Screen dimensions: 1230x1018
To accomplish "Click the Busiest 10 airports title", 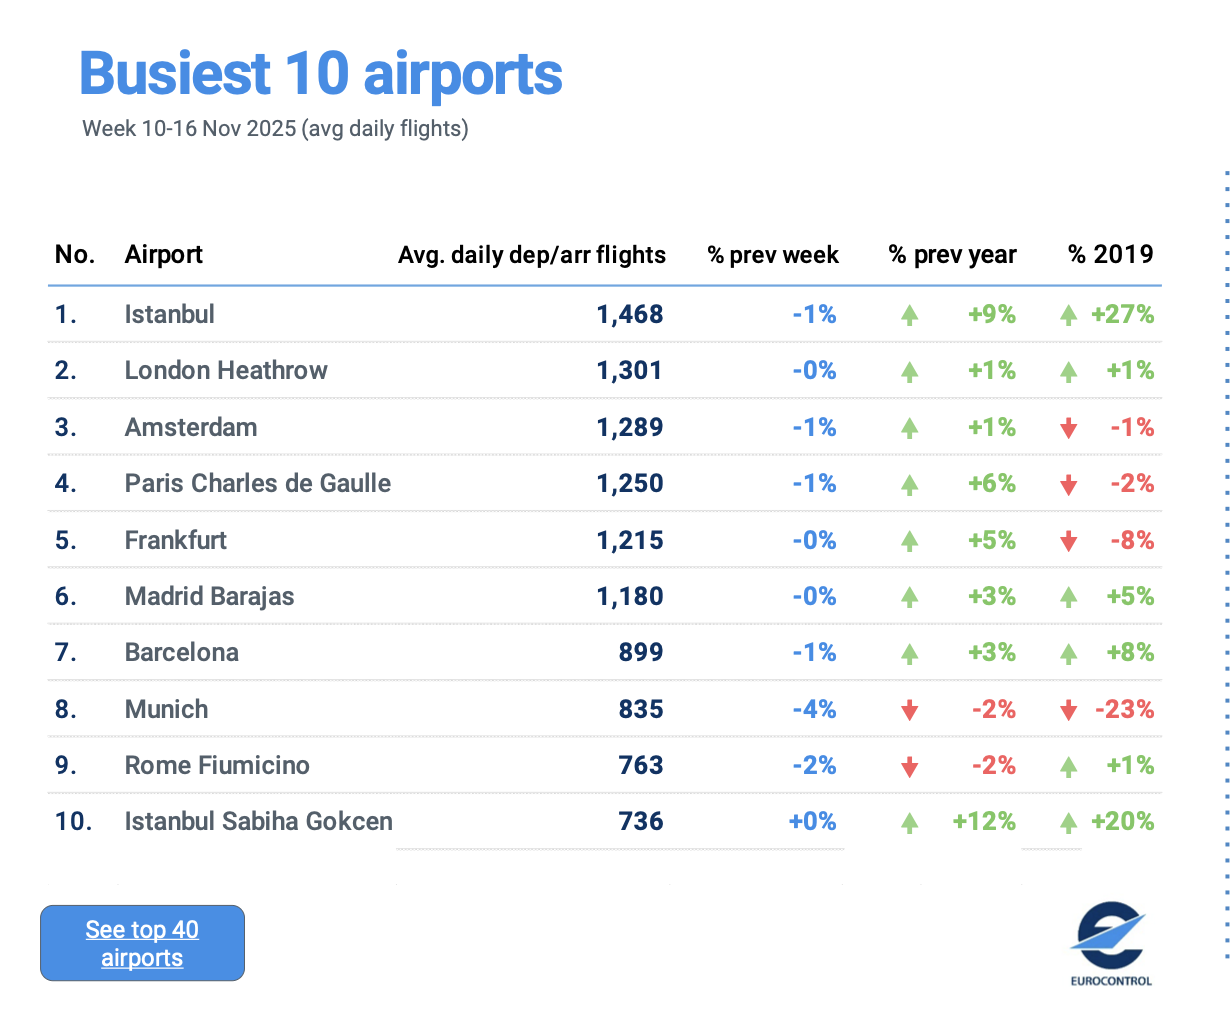I will pyautogui.click(x=321, y=74).
